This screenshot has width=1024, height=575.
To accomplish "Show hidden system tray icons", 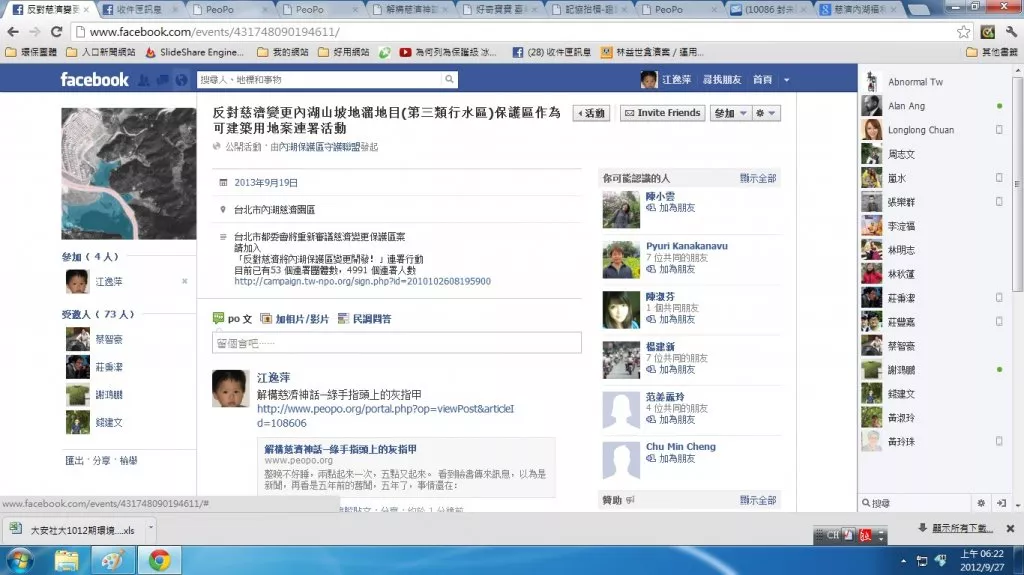I will 903,561.
